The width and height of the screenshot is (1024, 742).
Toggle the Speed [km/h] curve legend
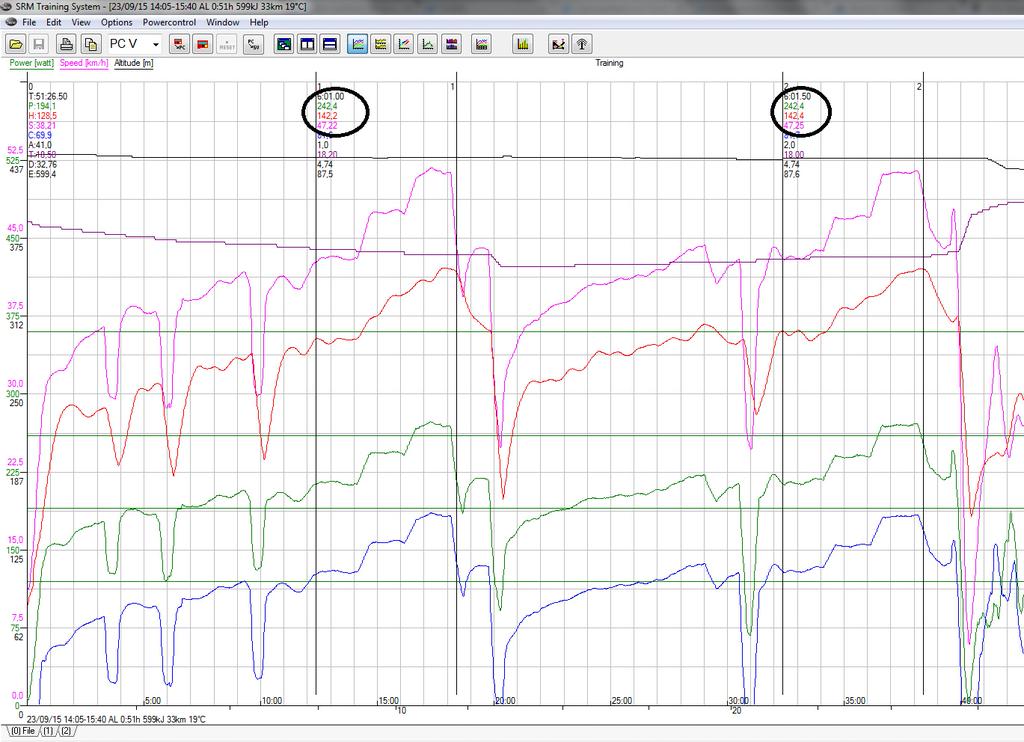(x=84, y=63)
